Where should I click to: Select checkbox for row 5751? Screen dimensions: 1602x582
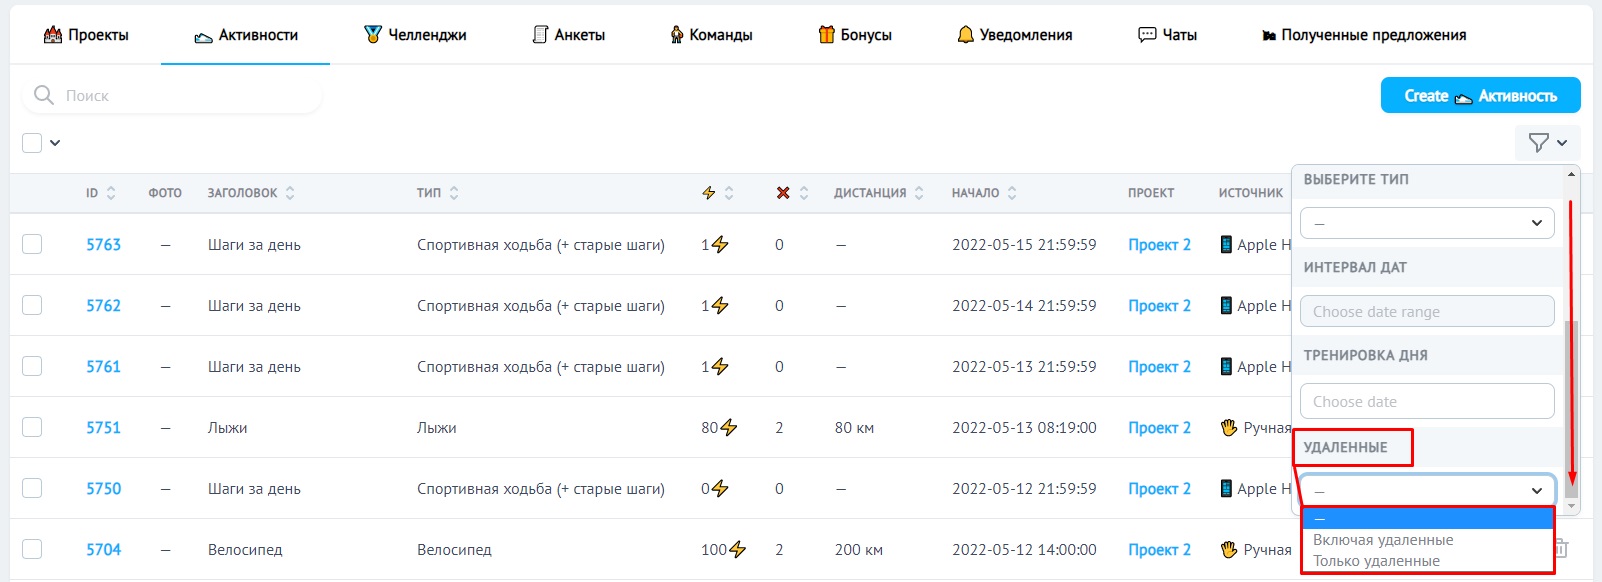(x=32, y=427)
